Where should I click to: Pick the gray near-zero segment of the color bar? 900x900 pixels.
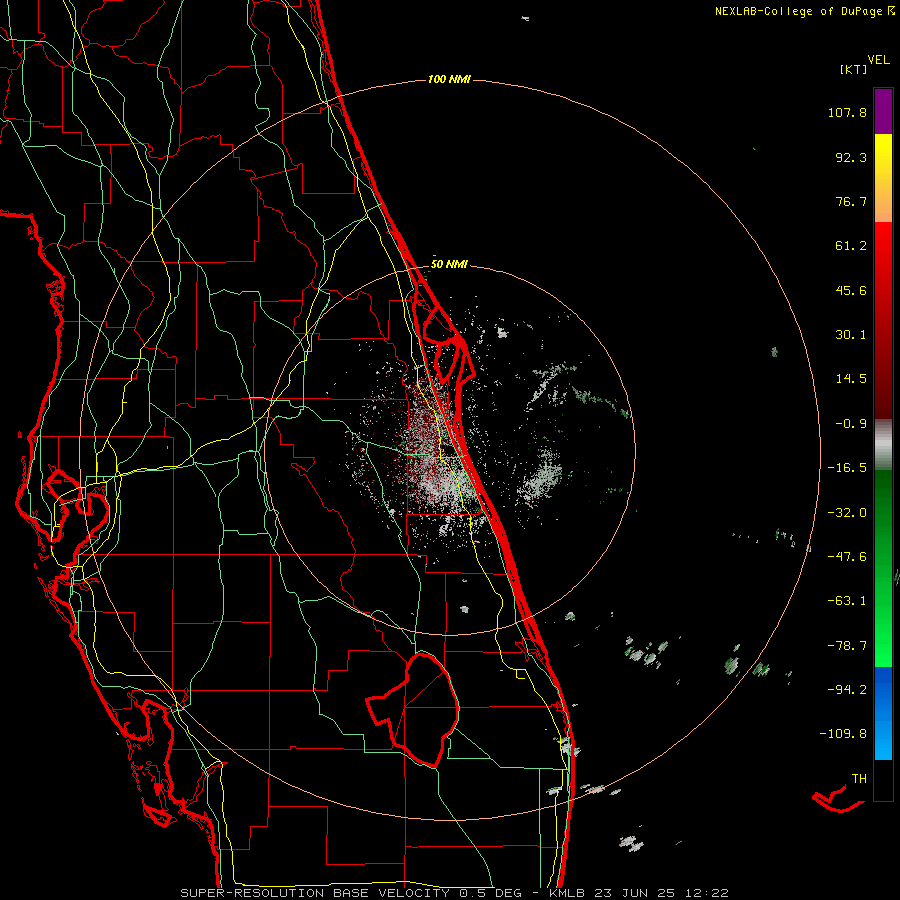[883, 444]
